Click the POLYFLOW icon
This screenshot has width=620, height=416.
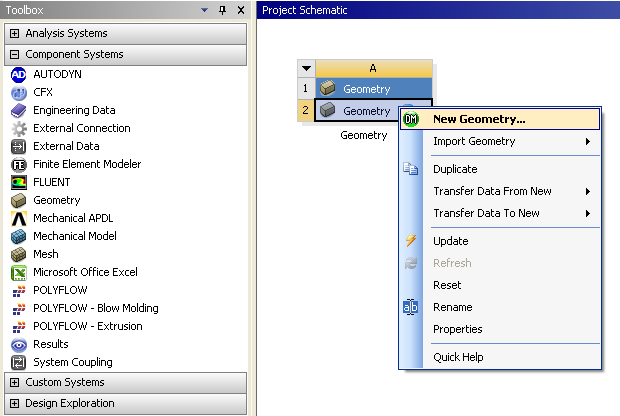[x=19, y=291]
